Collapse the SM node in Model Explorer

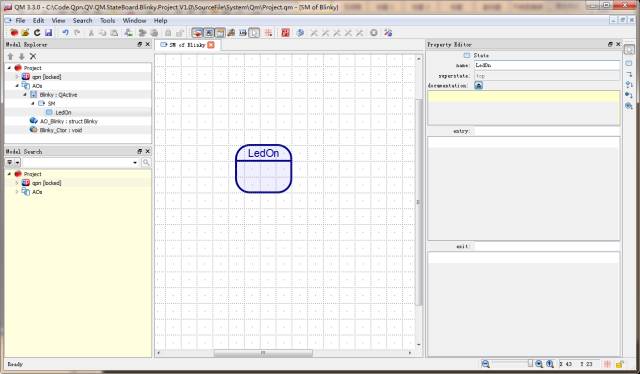(33, 104)
